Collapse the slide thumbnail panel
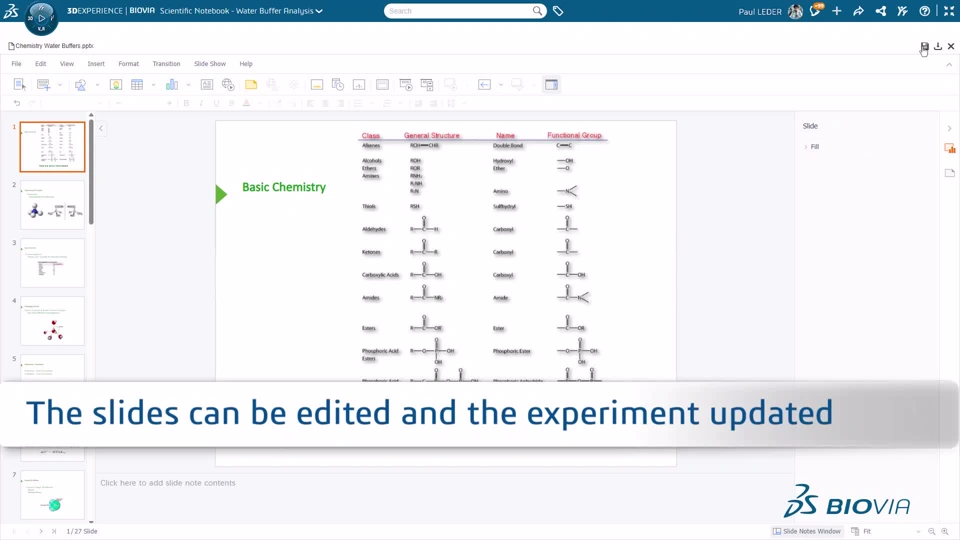Viewport: 960px width, 540px height. (x=101, y=128)
